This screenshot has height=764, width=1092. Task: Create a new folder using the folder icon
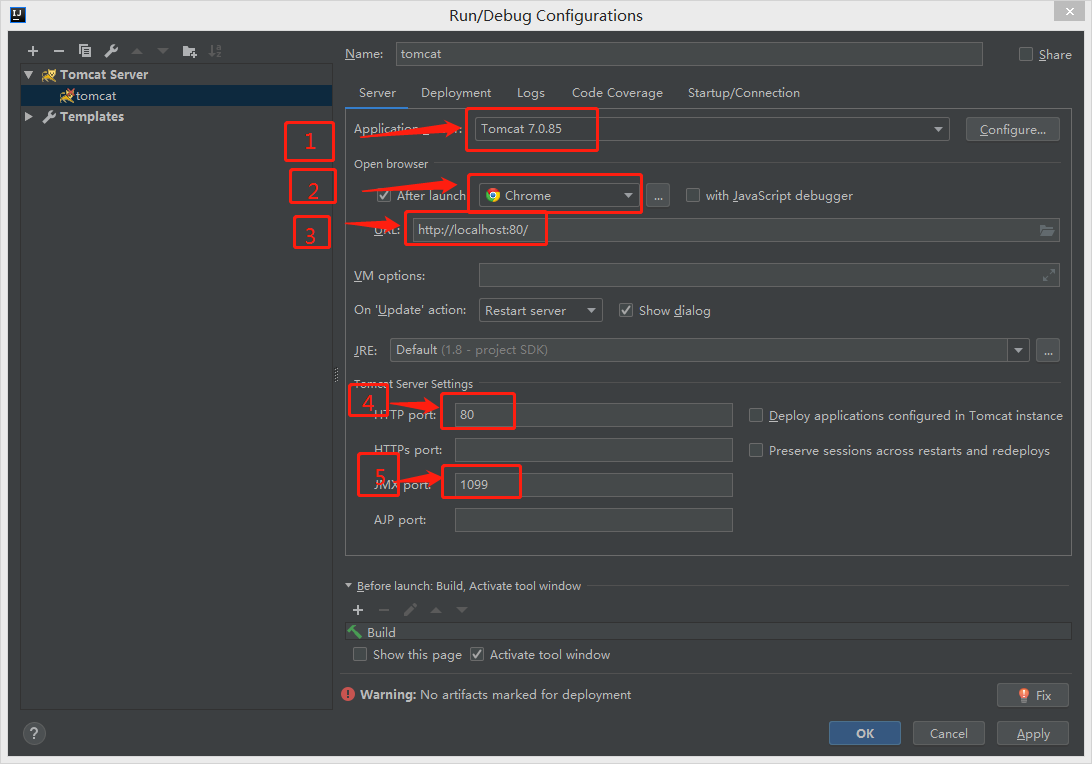(189, 51)
